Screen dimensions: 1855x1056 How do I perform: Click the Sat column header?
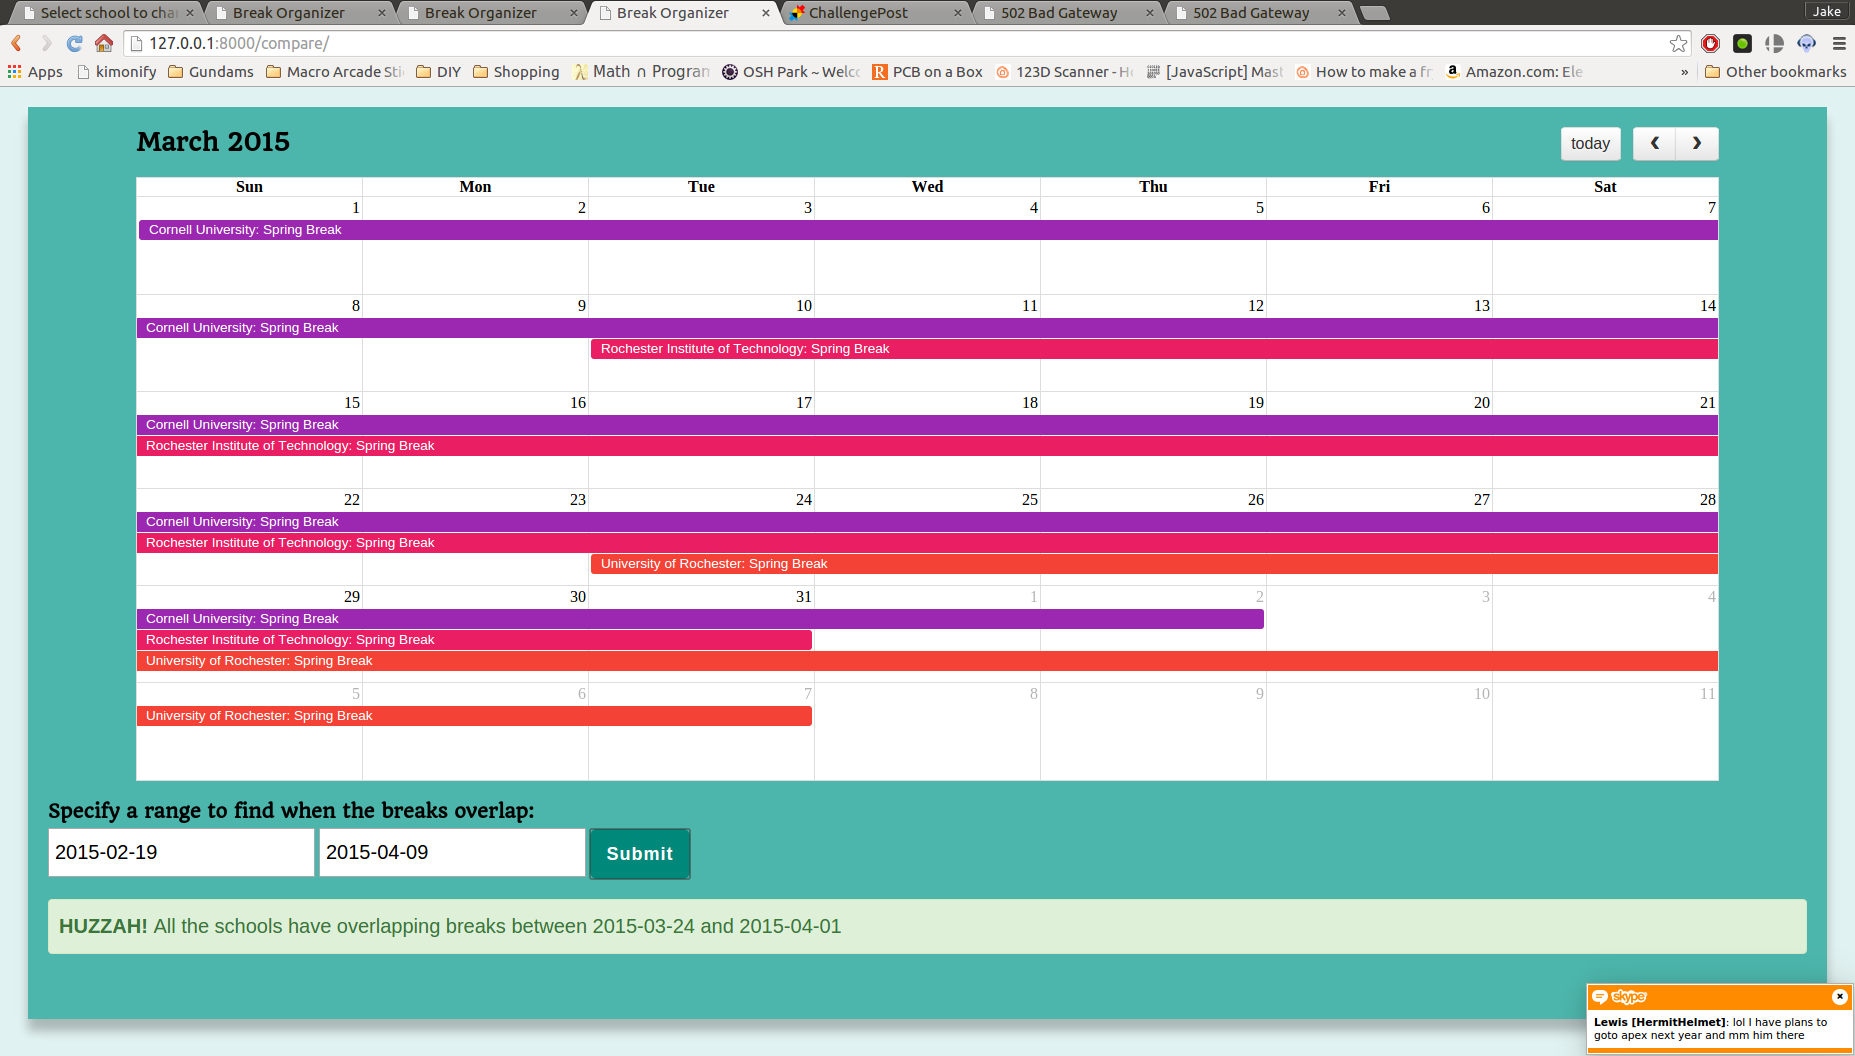(x=1605, y=187)
